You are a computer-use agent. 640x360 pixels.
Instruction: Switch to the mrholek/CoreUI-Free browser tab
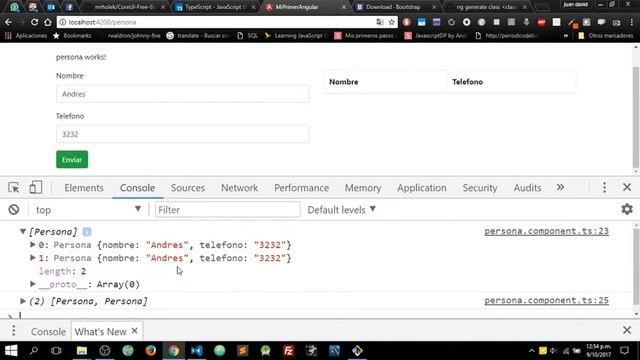point(124,7)
